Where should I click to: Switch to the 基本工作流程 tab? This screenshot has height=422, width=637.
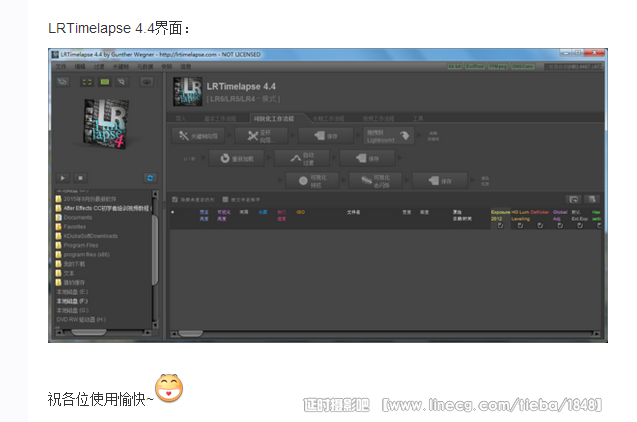(x=220, y=119)
